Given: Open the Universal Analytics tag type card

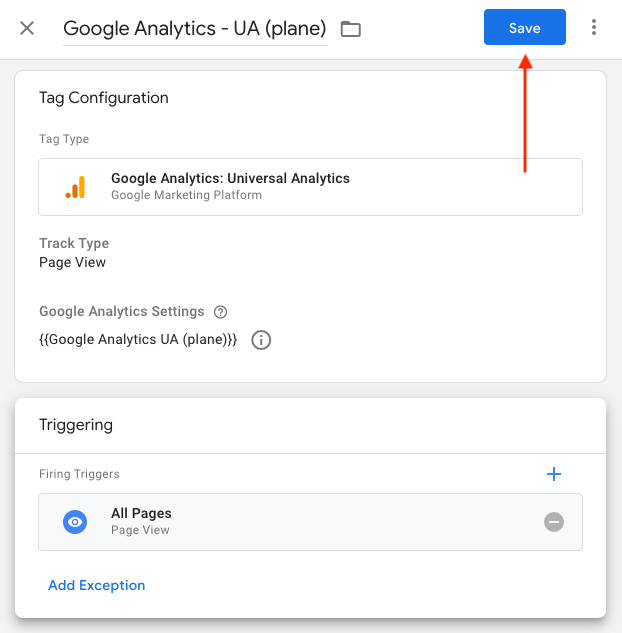Looking at the screenshot, I should [310, 187].
